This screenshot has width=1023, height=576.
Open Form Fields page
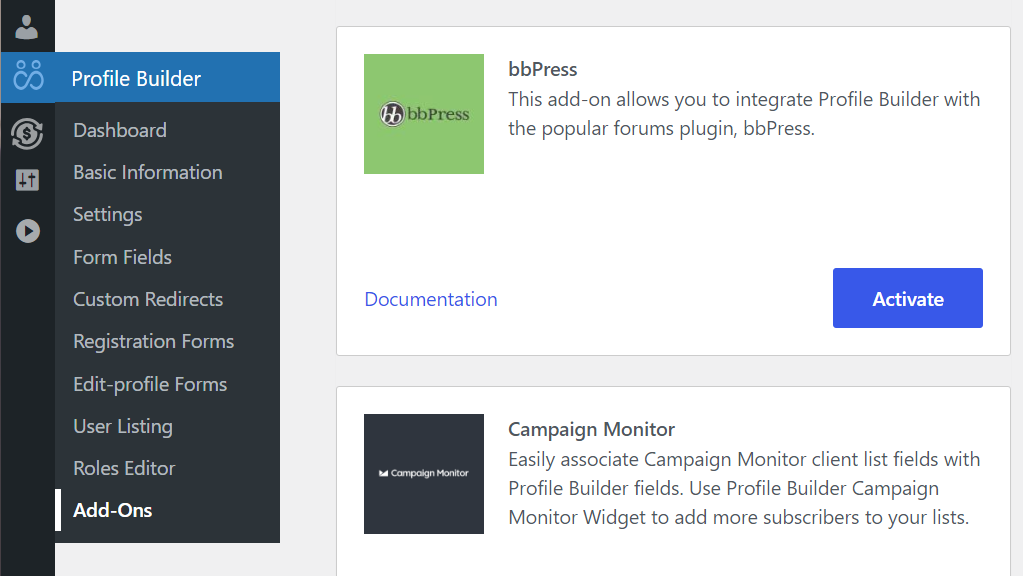tap(123, 257)
